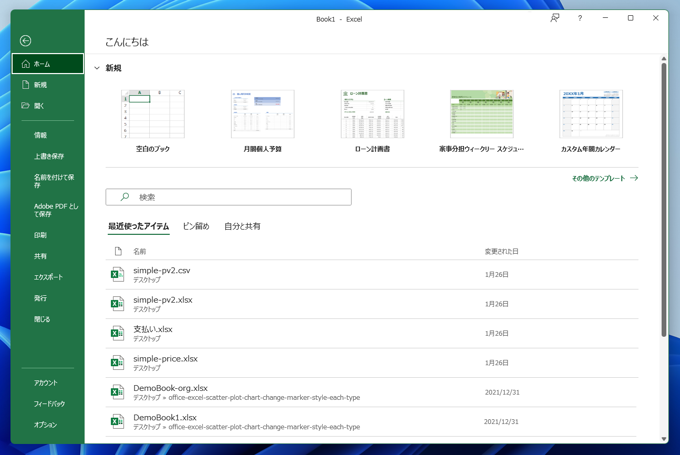Open DemoBook1.xlsx file name
Screen dimensions: 680x455
click(165, 417)
